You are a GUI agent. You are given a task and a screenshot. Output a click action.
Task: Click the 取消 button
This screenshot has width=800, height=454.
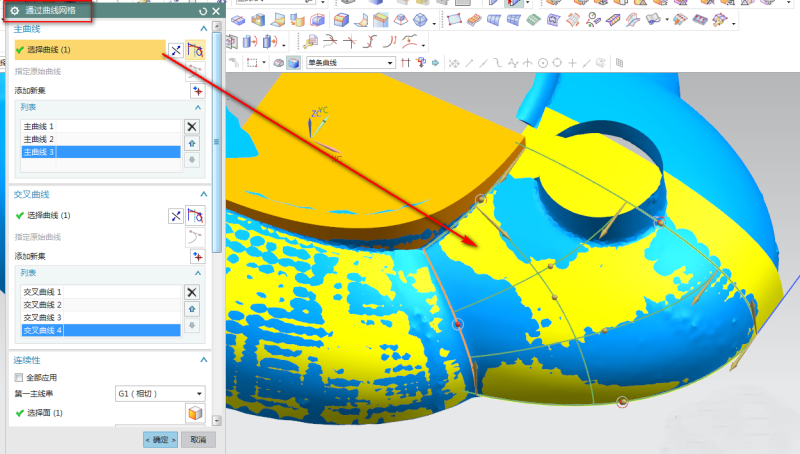197,440
